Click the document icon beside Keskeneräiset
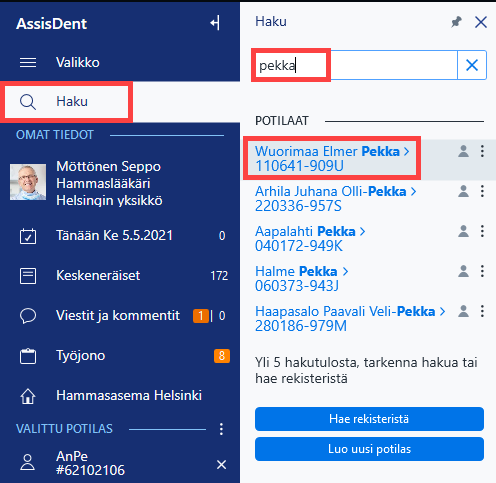The height and width of the screenshot is (483, 496). pyautogui.click(x=28, y=276)
